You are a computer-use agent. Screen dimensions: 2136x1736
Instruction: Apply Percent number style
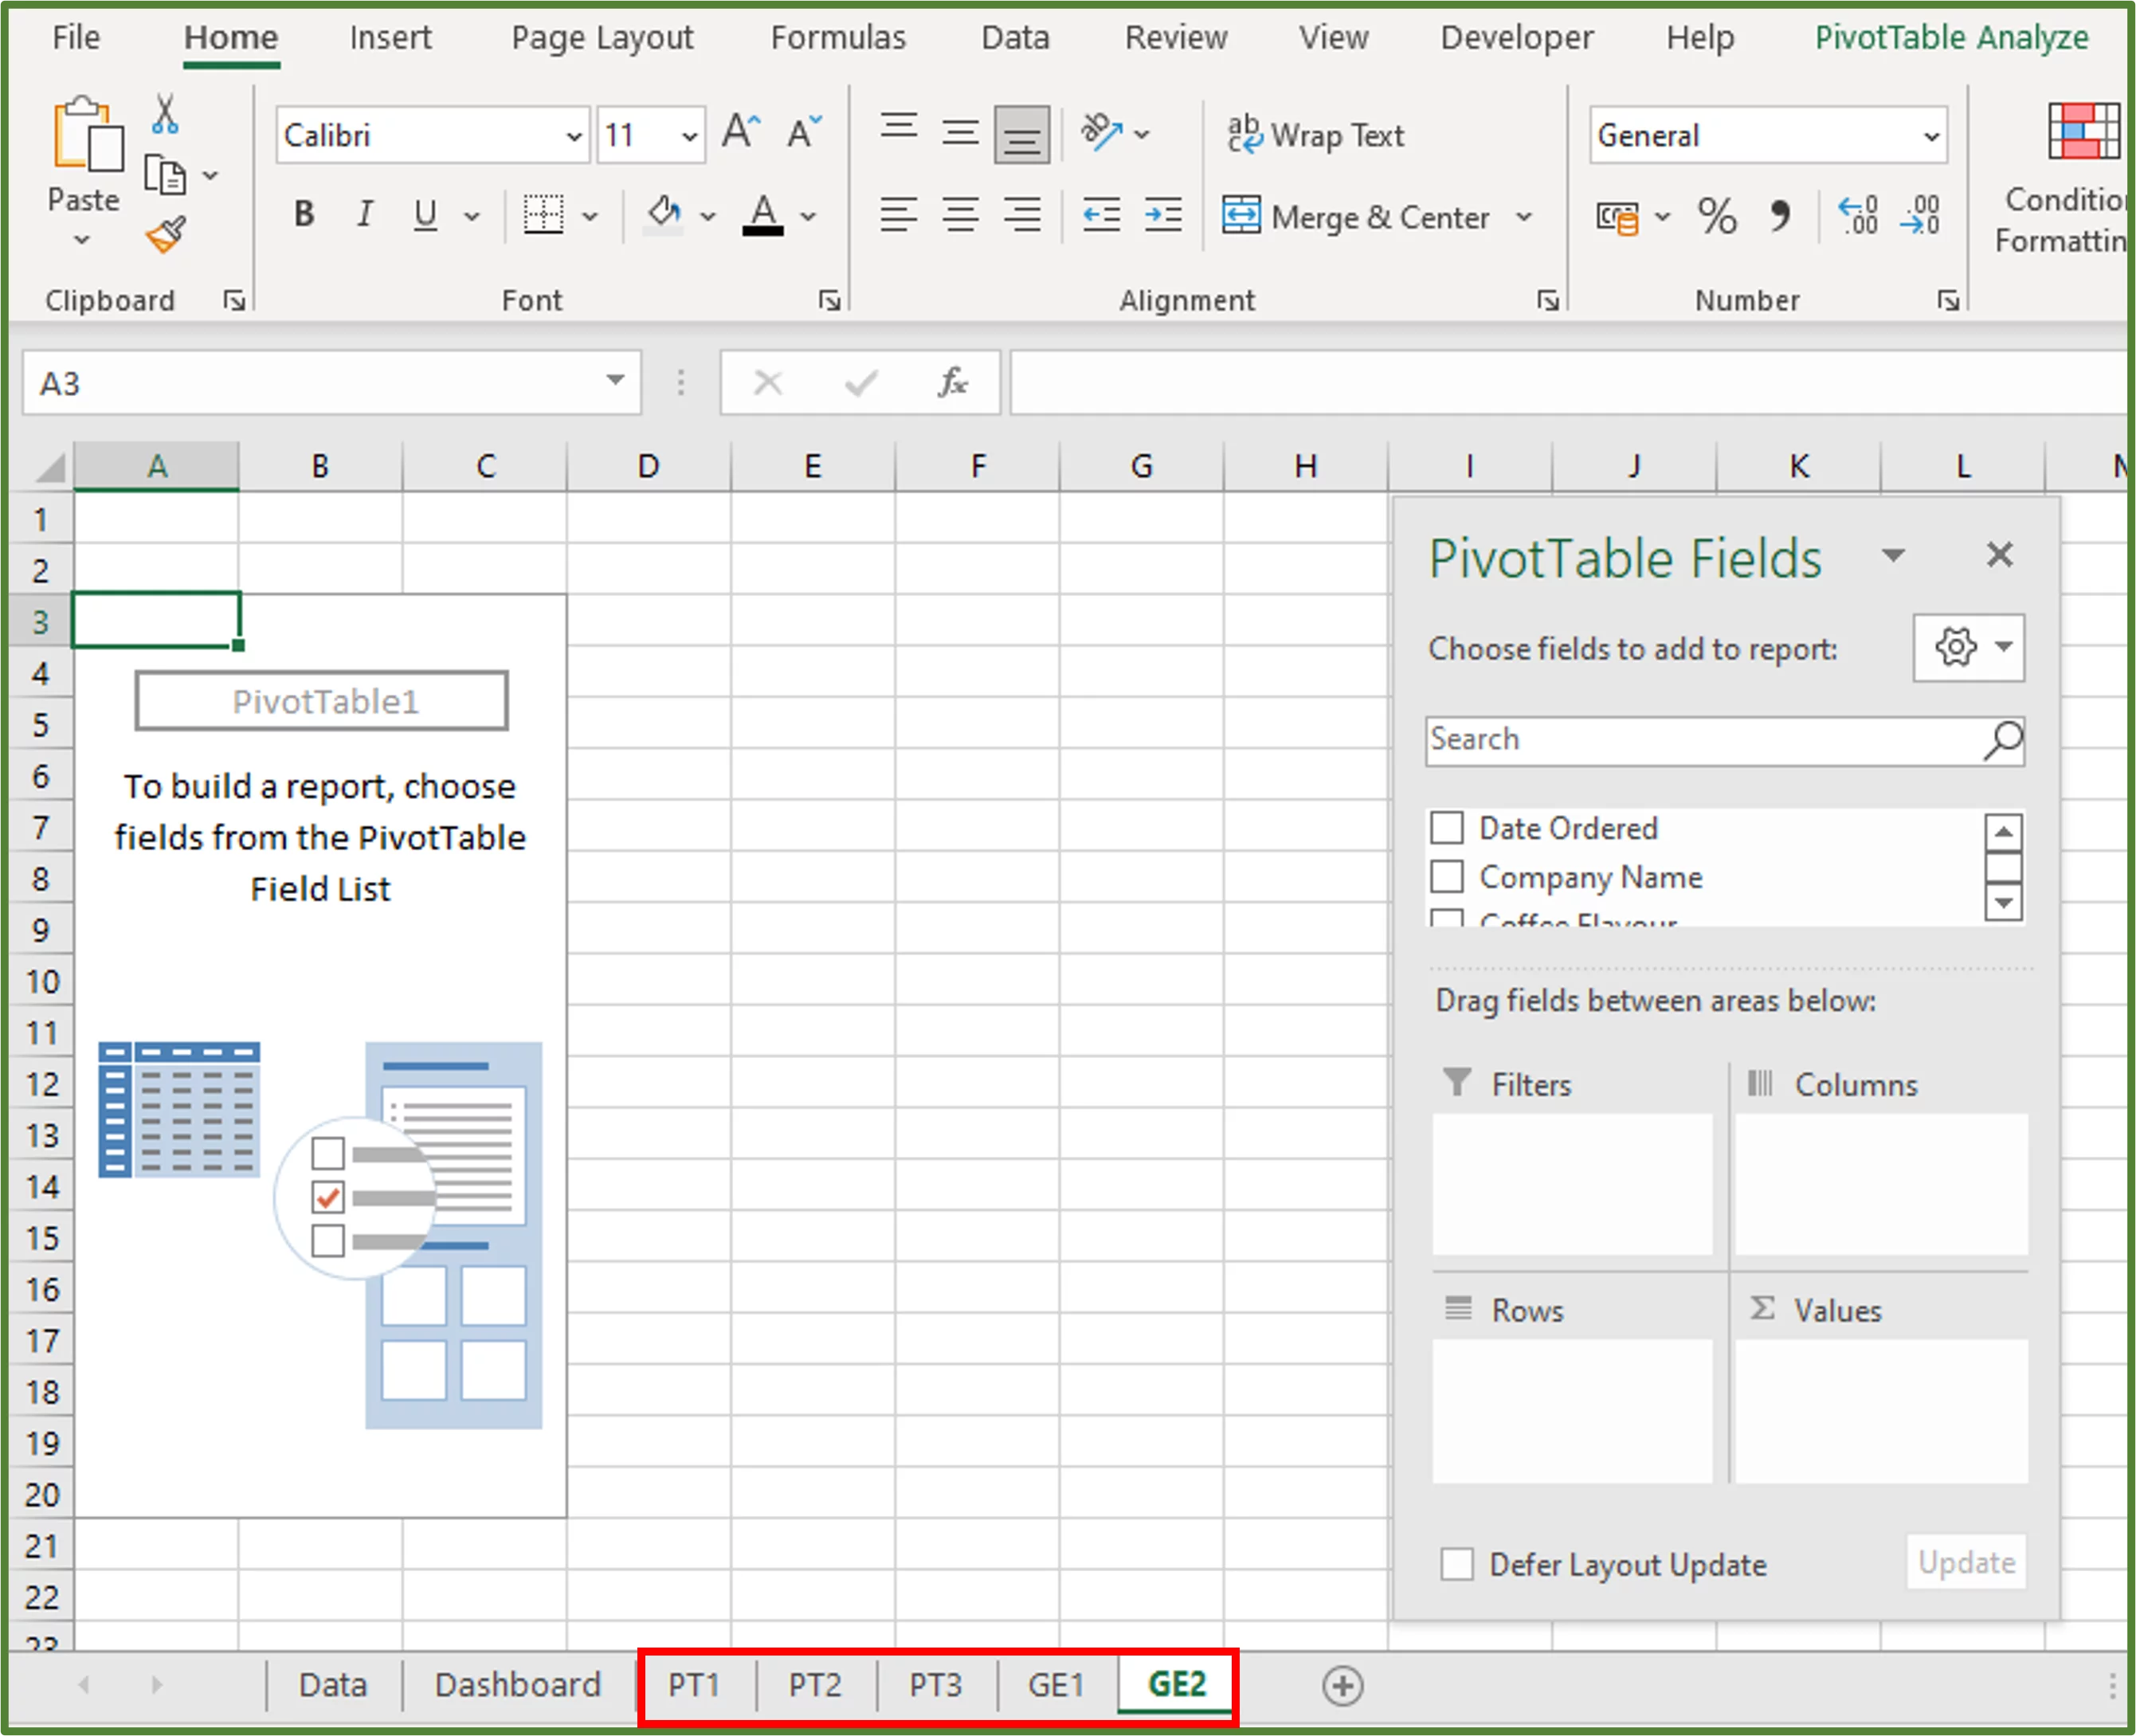(x=1717, y=216)
